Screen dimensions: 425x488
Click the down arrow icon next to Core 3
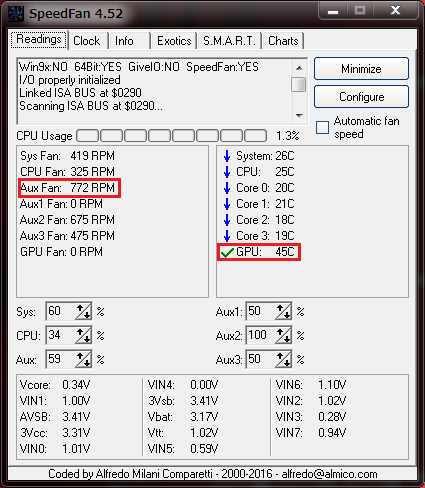coord(227,236)
